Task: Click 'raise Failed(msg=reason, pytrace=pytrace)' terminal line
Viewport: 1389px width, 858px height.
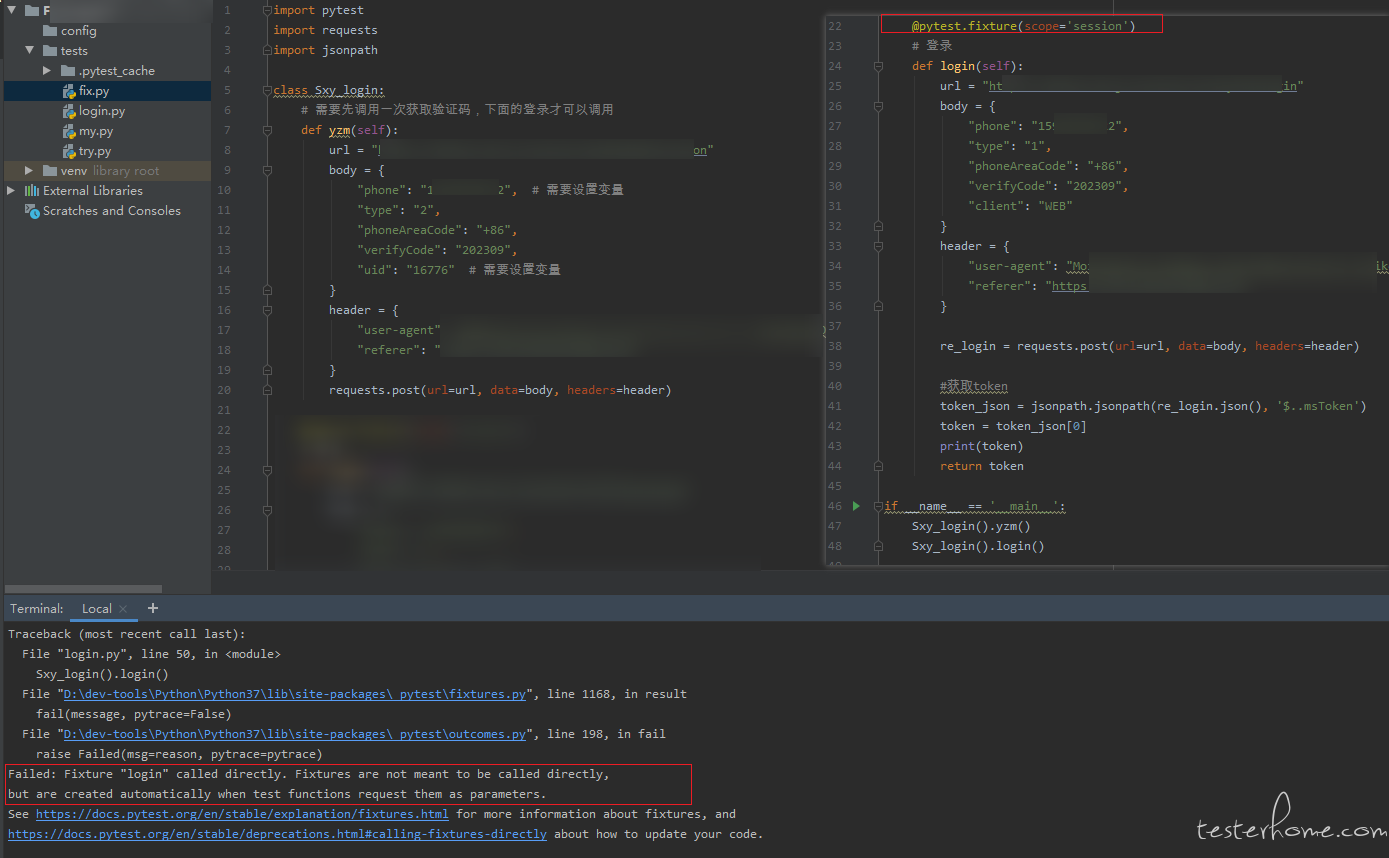Action: (179, 754)
